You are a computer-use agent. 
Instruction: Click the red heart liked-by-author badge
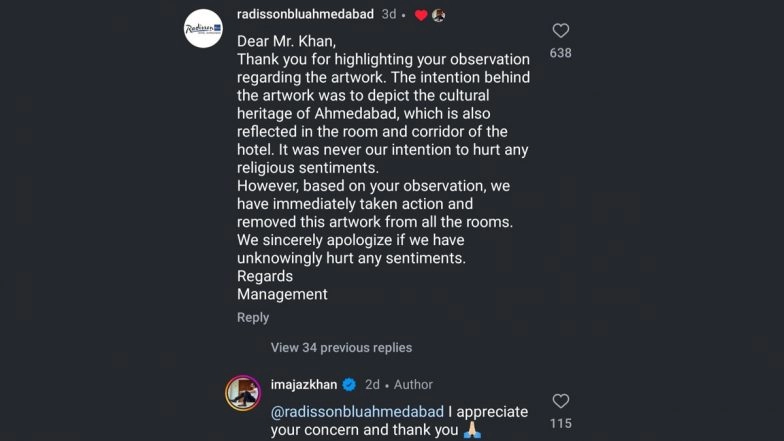pyautogui.click(x=421, y=15)
